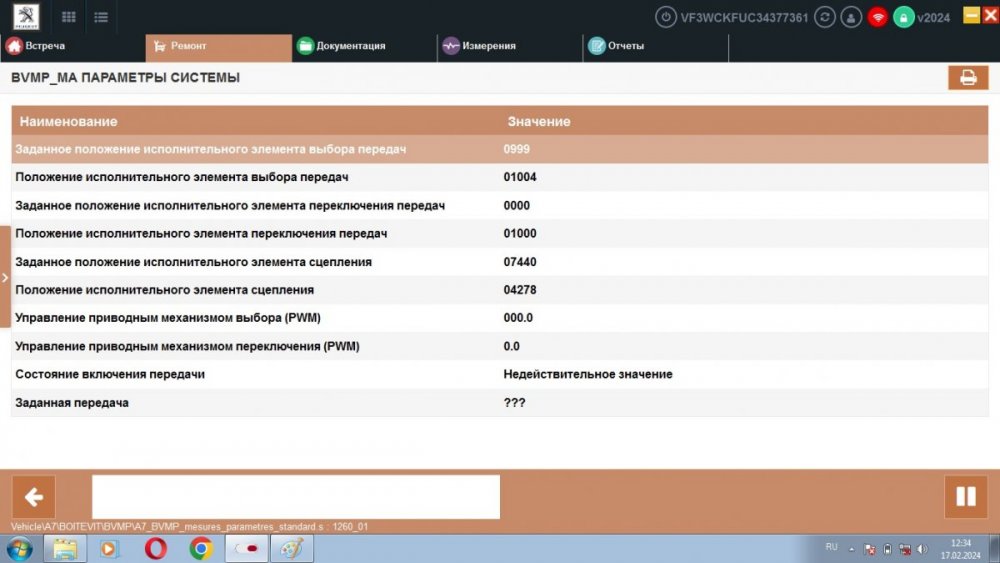
Task: Expand the left side panel arrow
Action: (x=5, y=277)
